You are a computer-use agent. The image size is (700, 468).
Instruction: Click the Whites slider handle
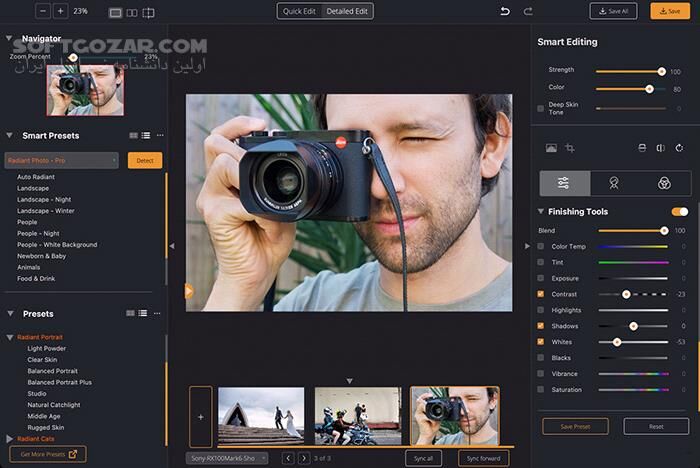[617, 342]
